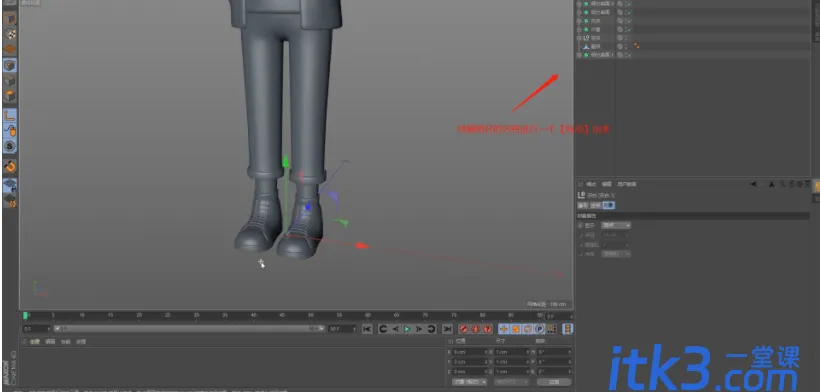The height and width of the screenshot is (392, 820).
Task: Click Planar Workplane icon
Action: [10, 200]
